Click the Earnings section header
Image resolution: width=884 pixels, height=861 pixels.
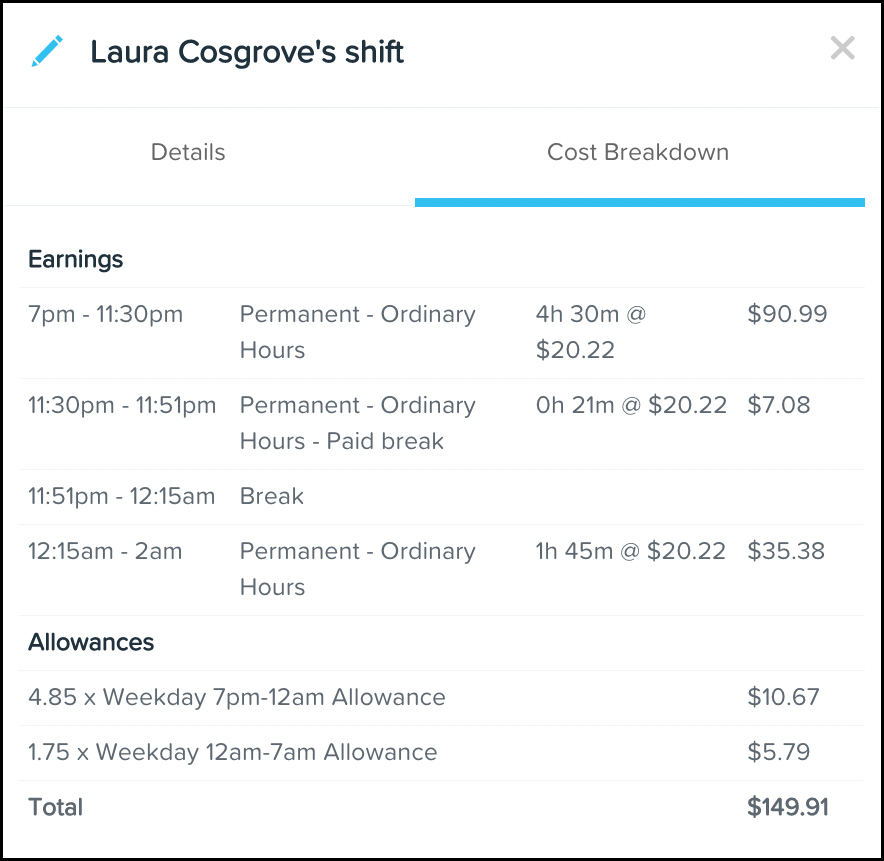(x=75, y=259)
